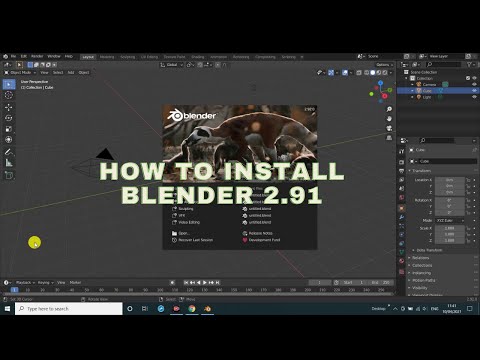The width and height of the screenshot is (480, 360).
Task: Expand the Collections panel in properties
Action: coord(422,265)
